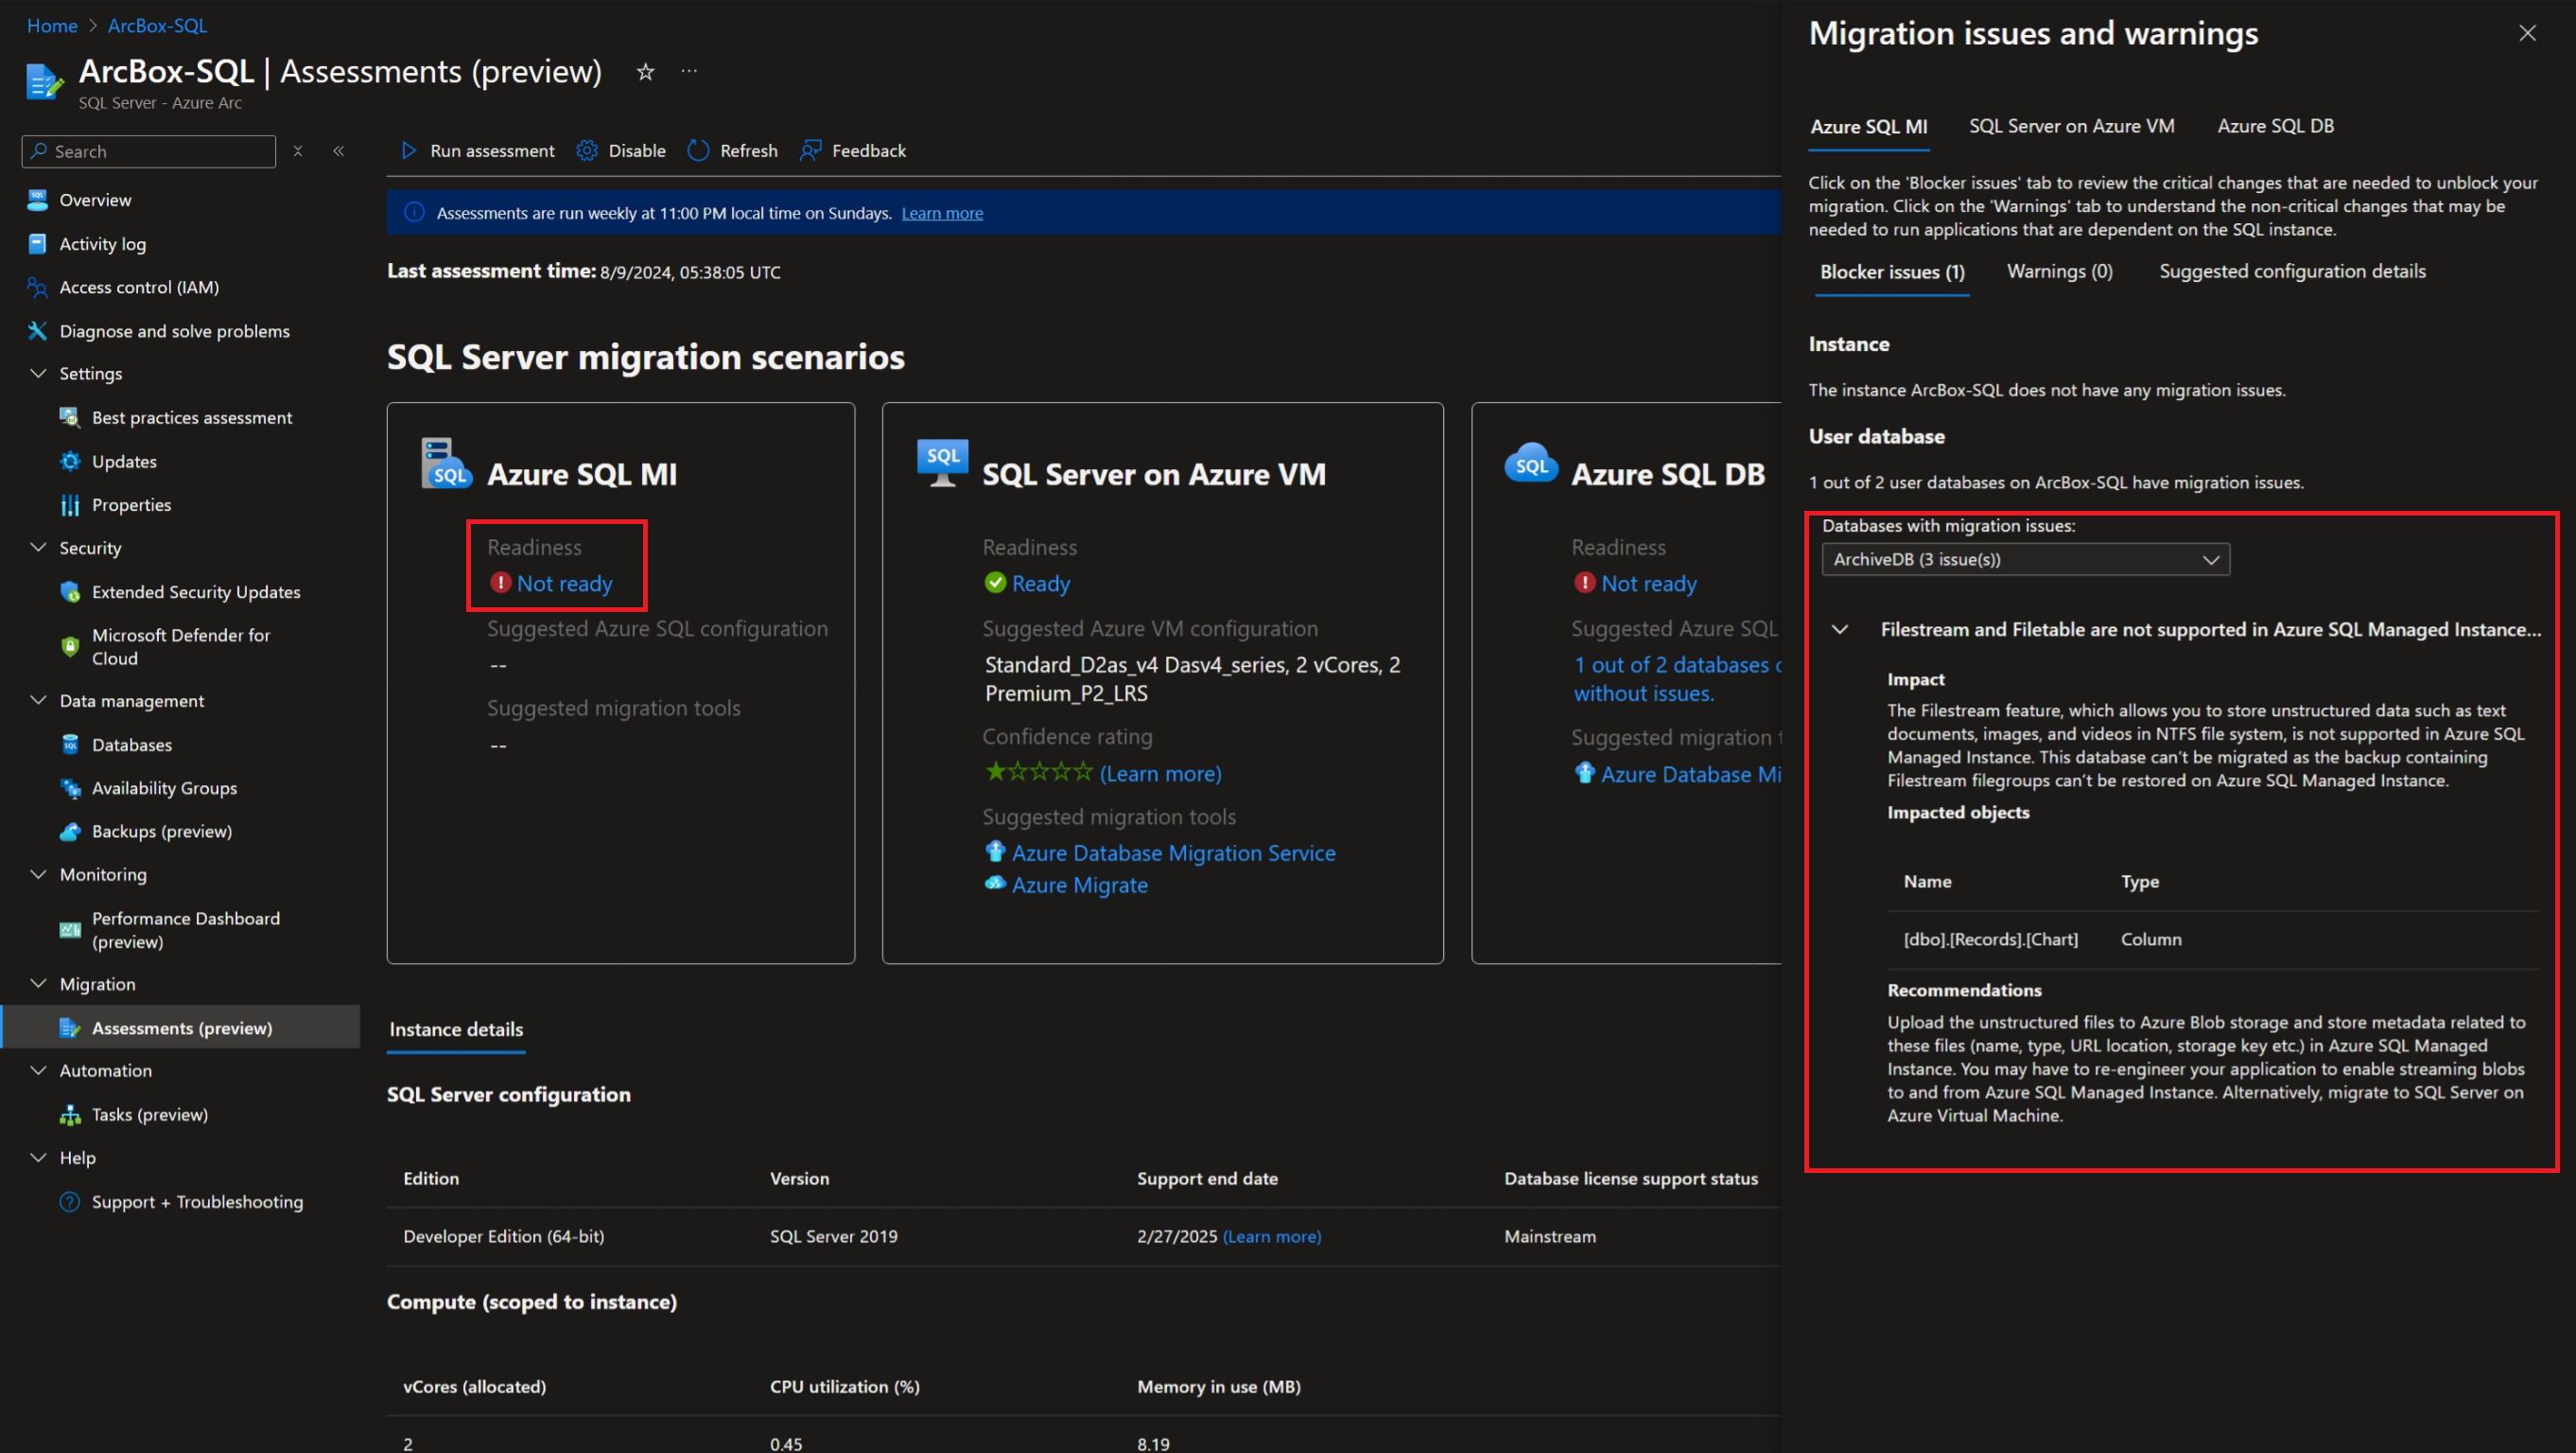Open Suggested configuration details tab
The width and height of the screenshot is (2576, 1453).
point(2291,272)
